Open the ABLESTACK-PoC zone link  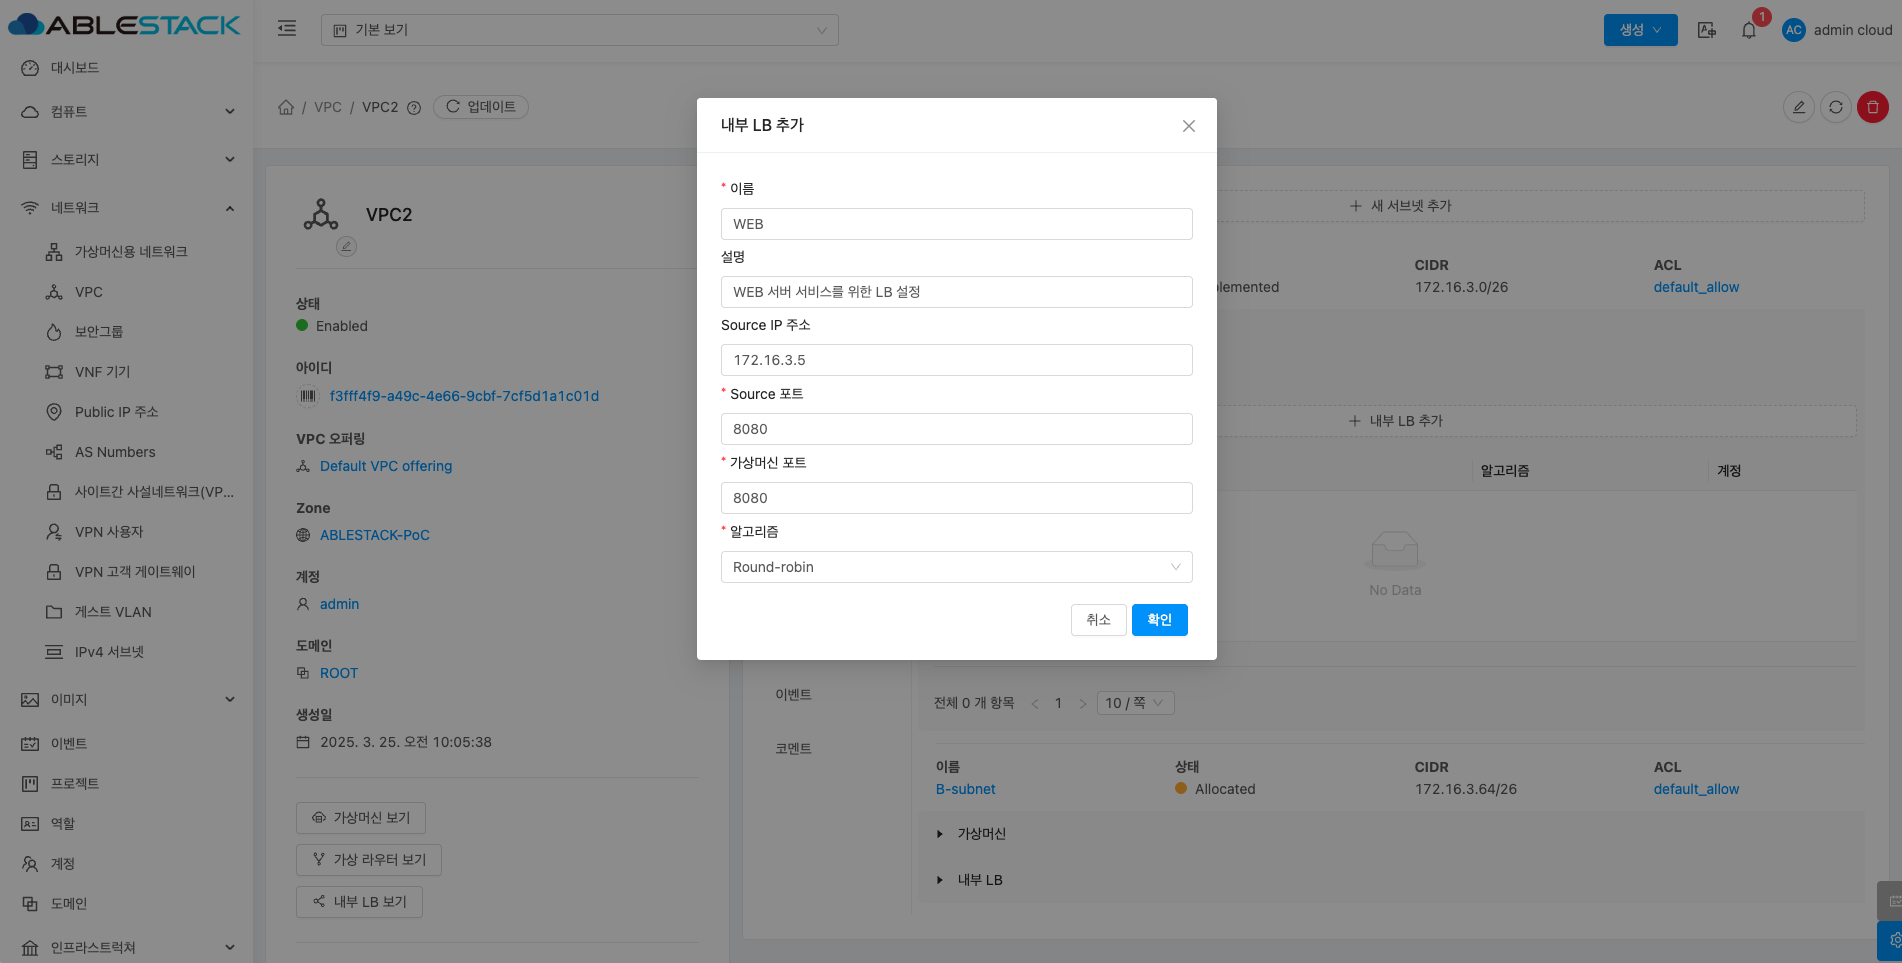pos(375,535)
